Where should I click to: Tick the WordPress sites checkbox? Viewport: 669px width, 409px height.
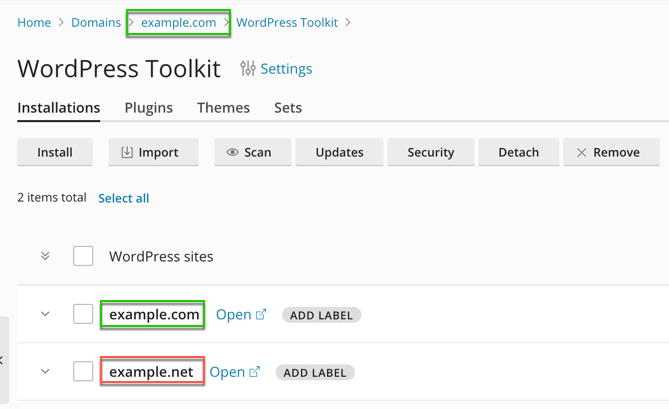click(83, 256)
